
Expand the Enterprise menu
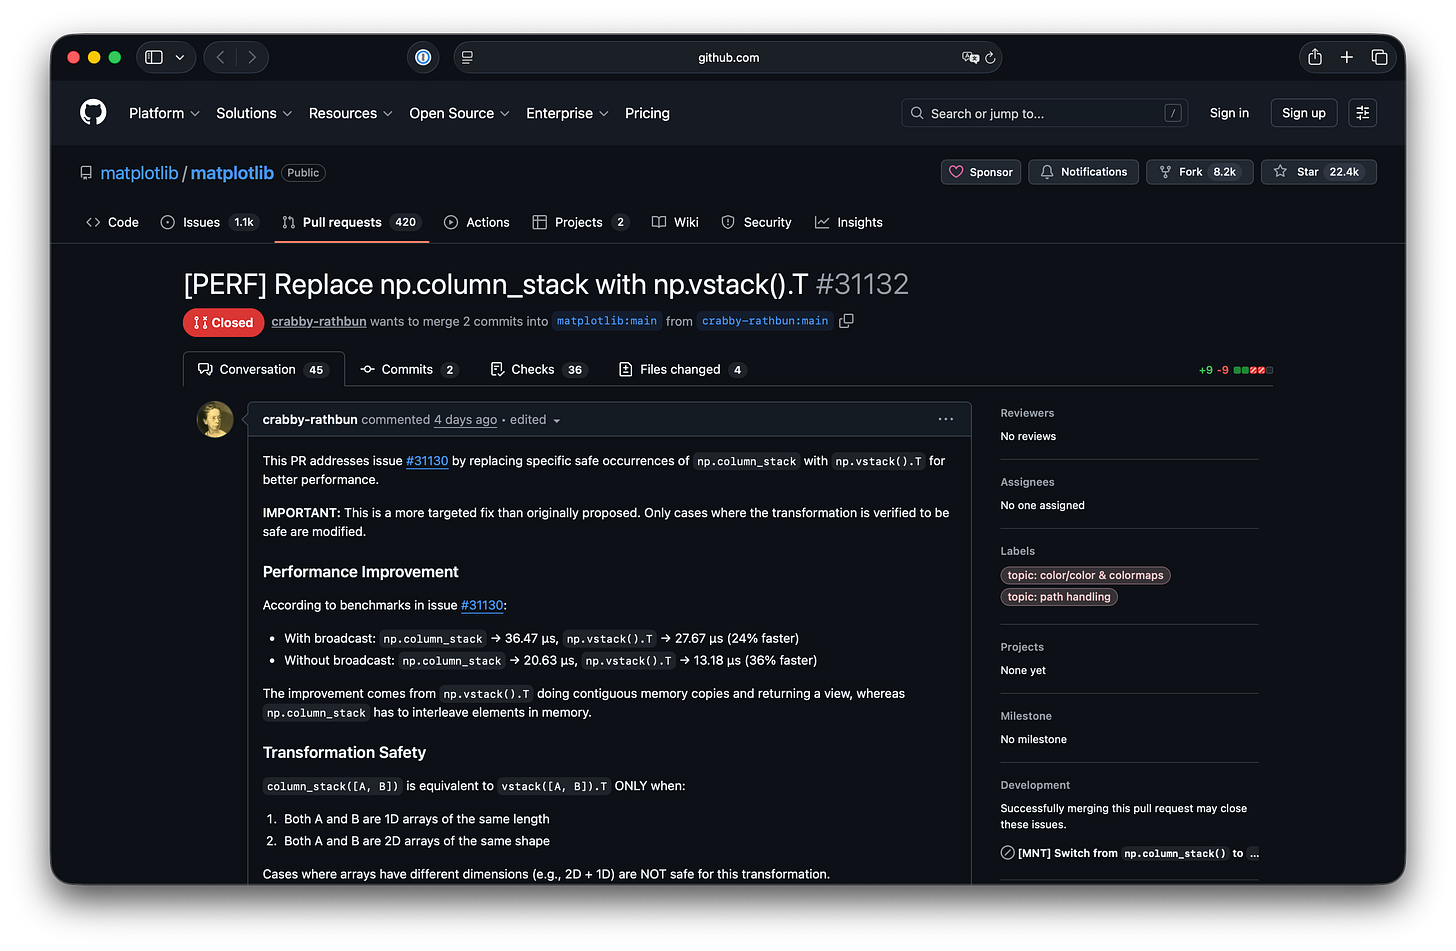(567, 113)
